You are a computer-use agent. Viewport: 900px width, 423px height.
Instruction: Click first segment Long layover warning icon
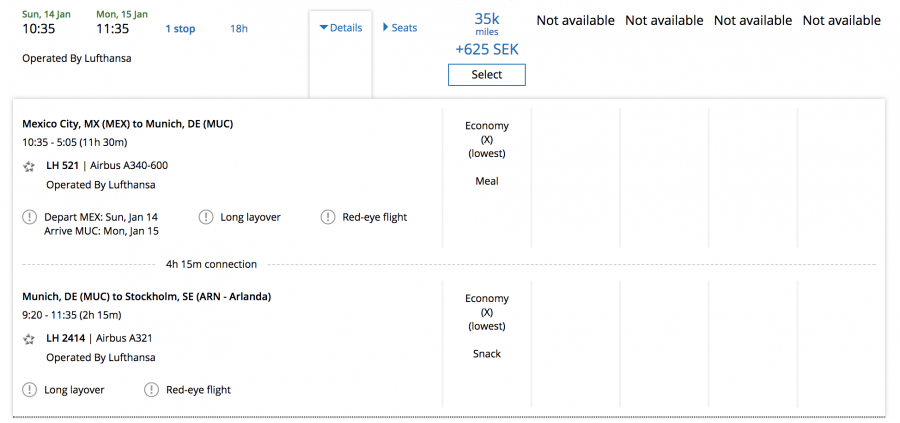[x=206, y=217]
